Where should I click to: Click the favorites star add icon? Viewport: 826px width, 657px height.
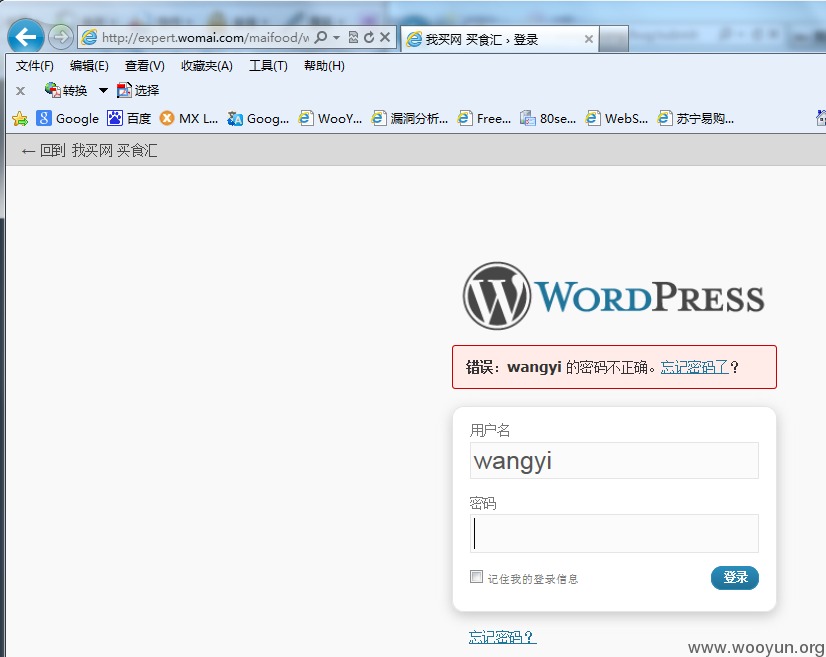click(20, 119)
